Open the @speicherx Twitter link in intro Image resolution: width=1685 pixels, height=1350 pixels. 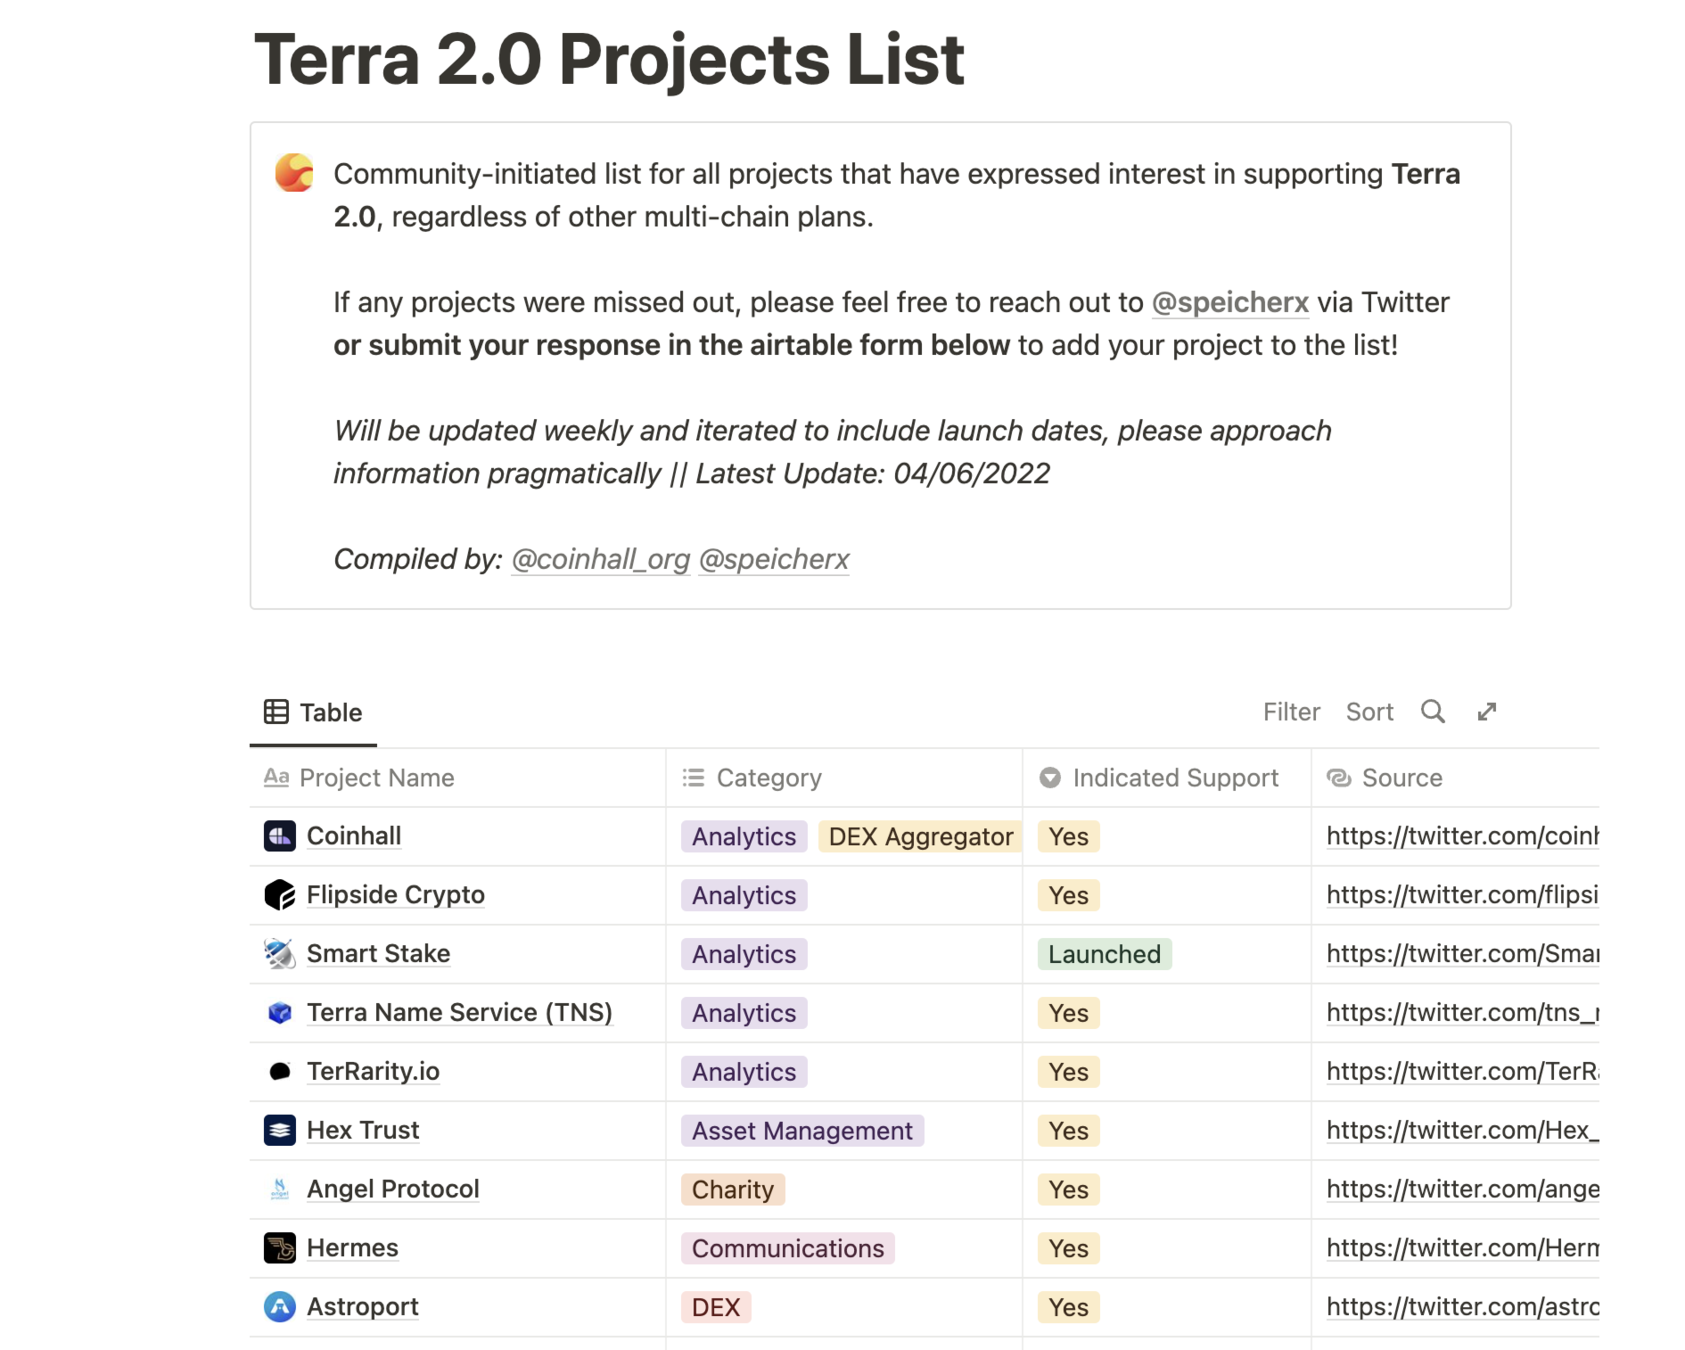coord(1230,302)
